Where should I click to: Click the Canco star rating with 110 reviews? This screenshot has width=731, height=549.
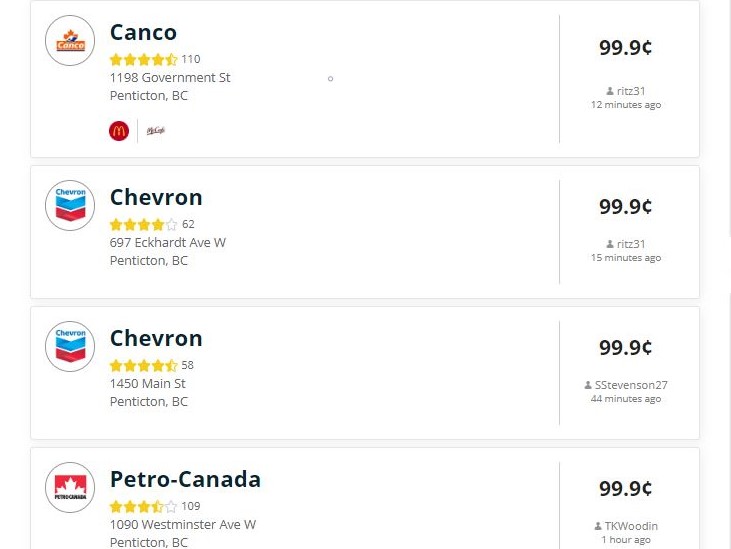coord(143,59)
